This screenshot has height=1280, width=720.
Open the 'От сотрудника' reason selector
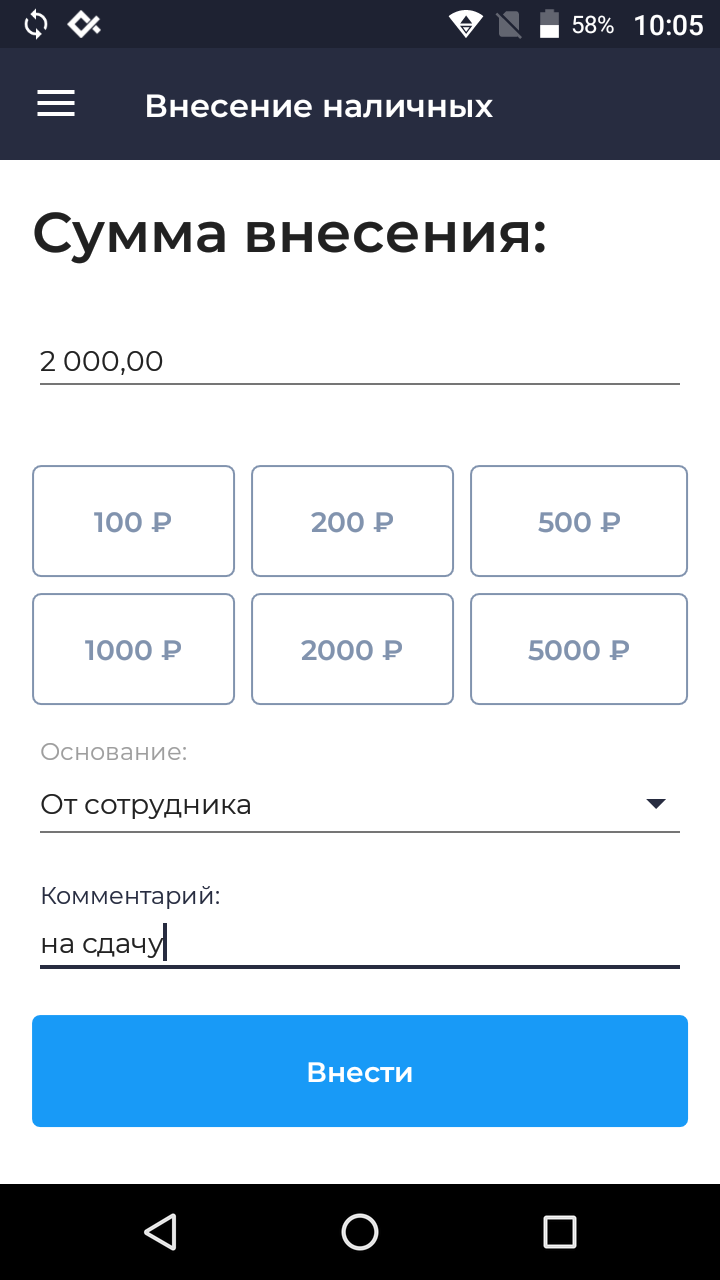pyautogui.click(x=340, y=804)
